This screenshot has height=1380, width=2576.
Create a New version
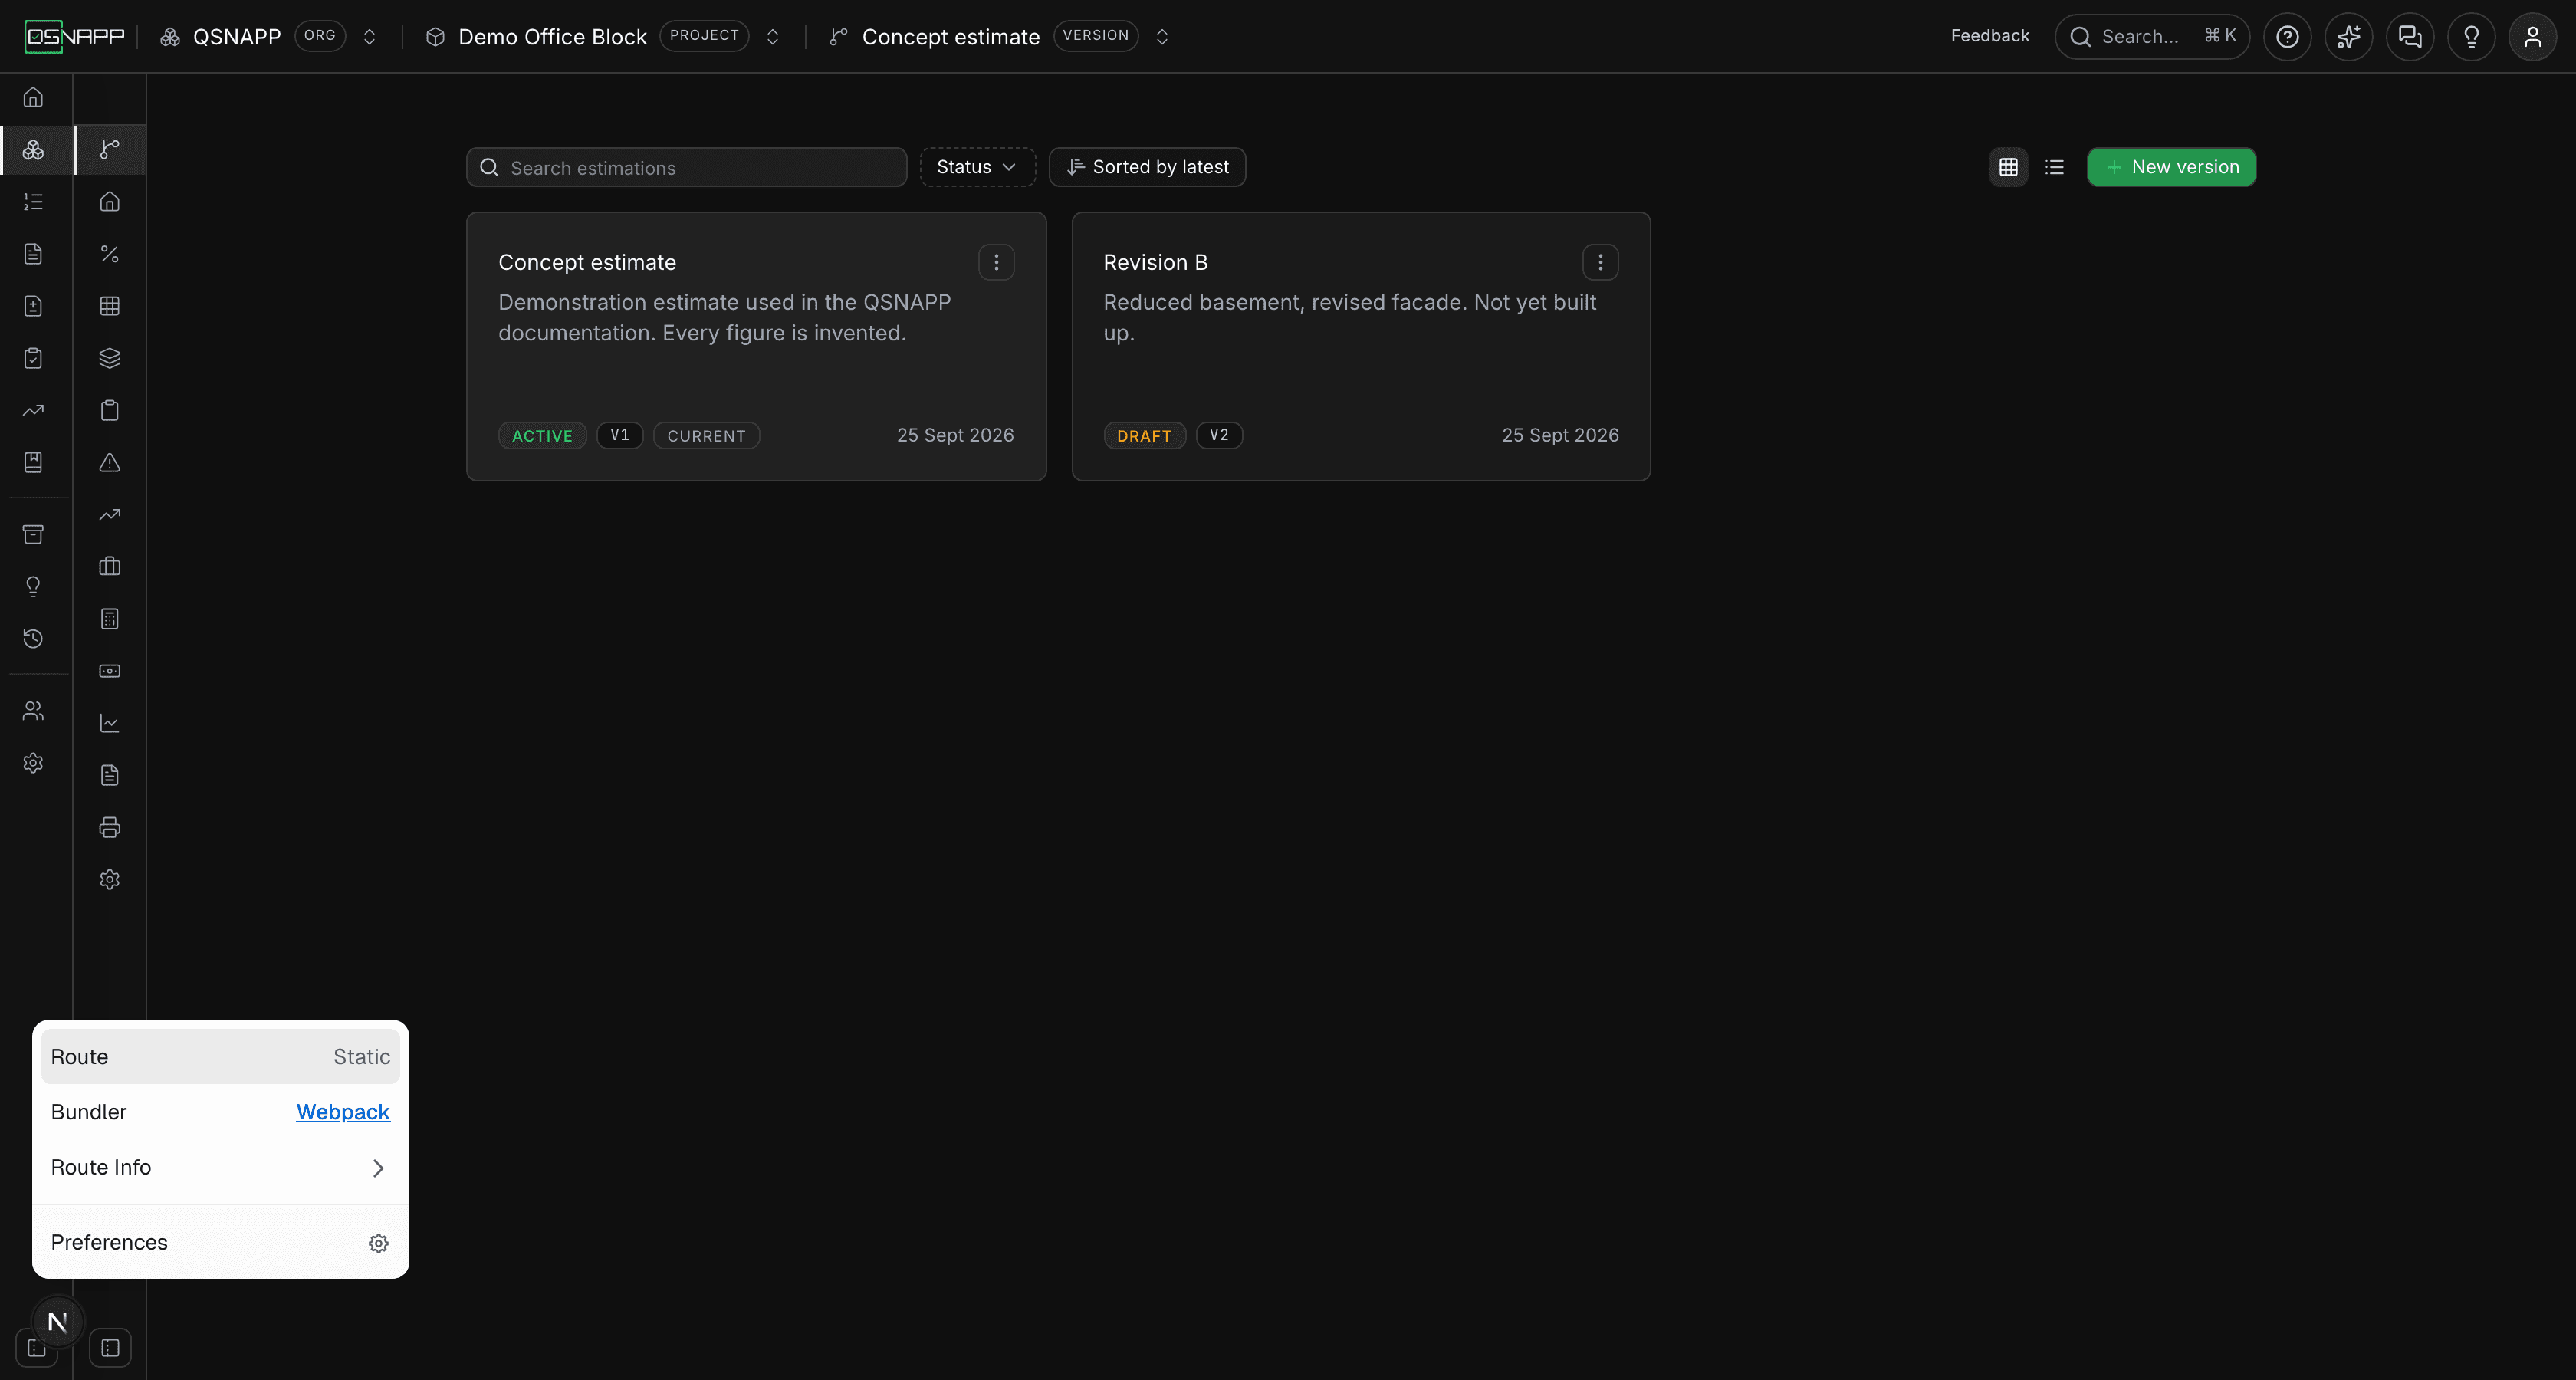(x=2171, y=167)
